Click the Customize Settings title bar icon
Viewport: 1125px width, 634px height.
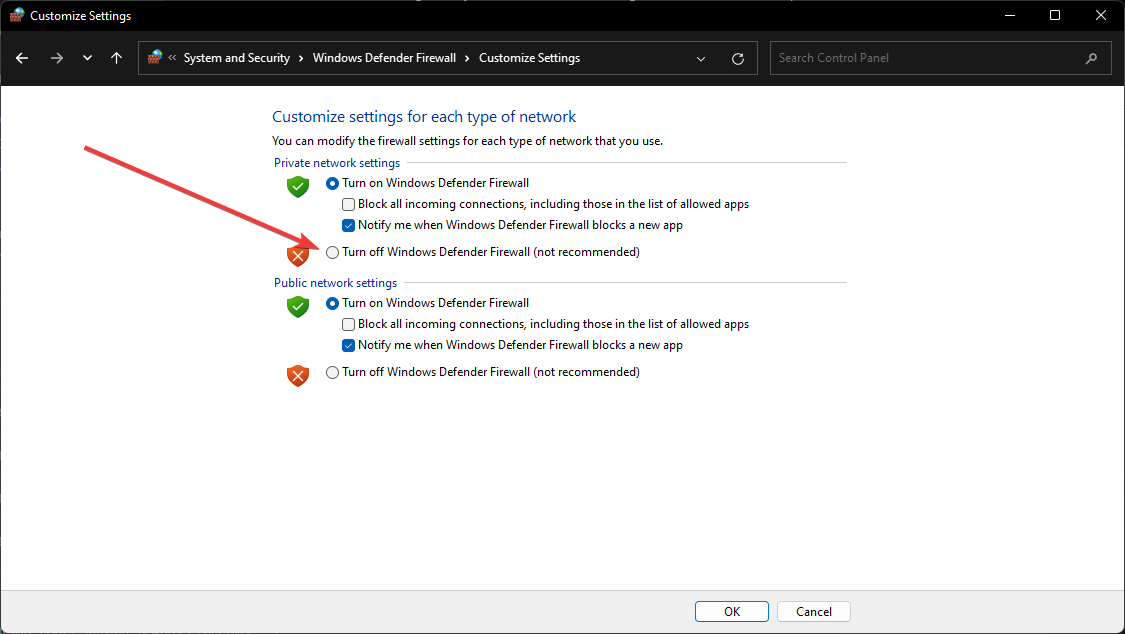(17, 15)
